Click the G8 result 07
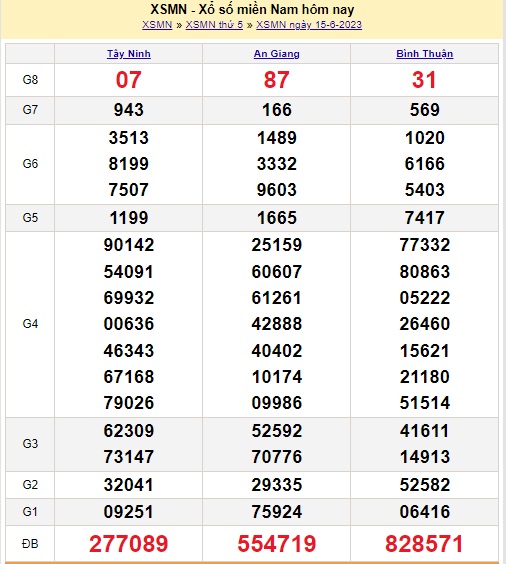Screen dimensions: 506x564 (128, 80)
